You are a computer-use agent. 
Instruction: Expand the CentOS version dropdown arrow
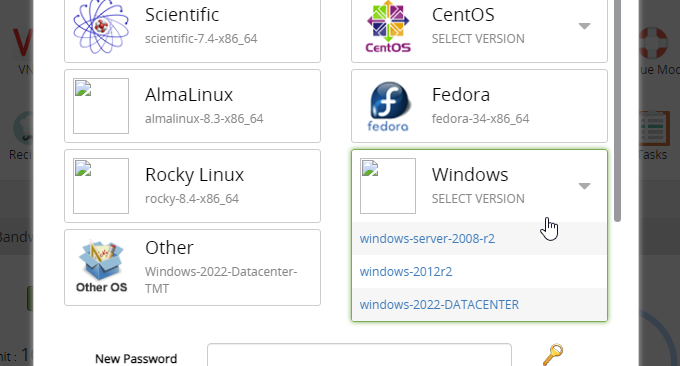point(585,26)
